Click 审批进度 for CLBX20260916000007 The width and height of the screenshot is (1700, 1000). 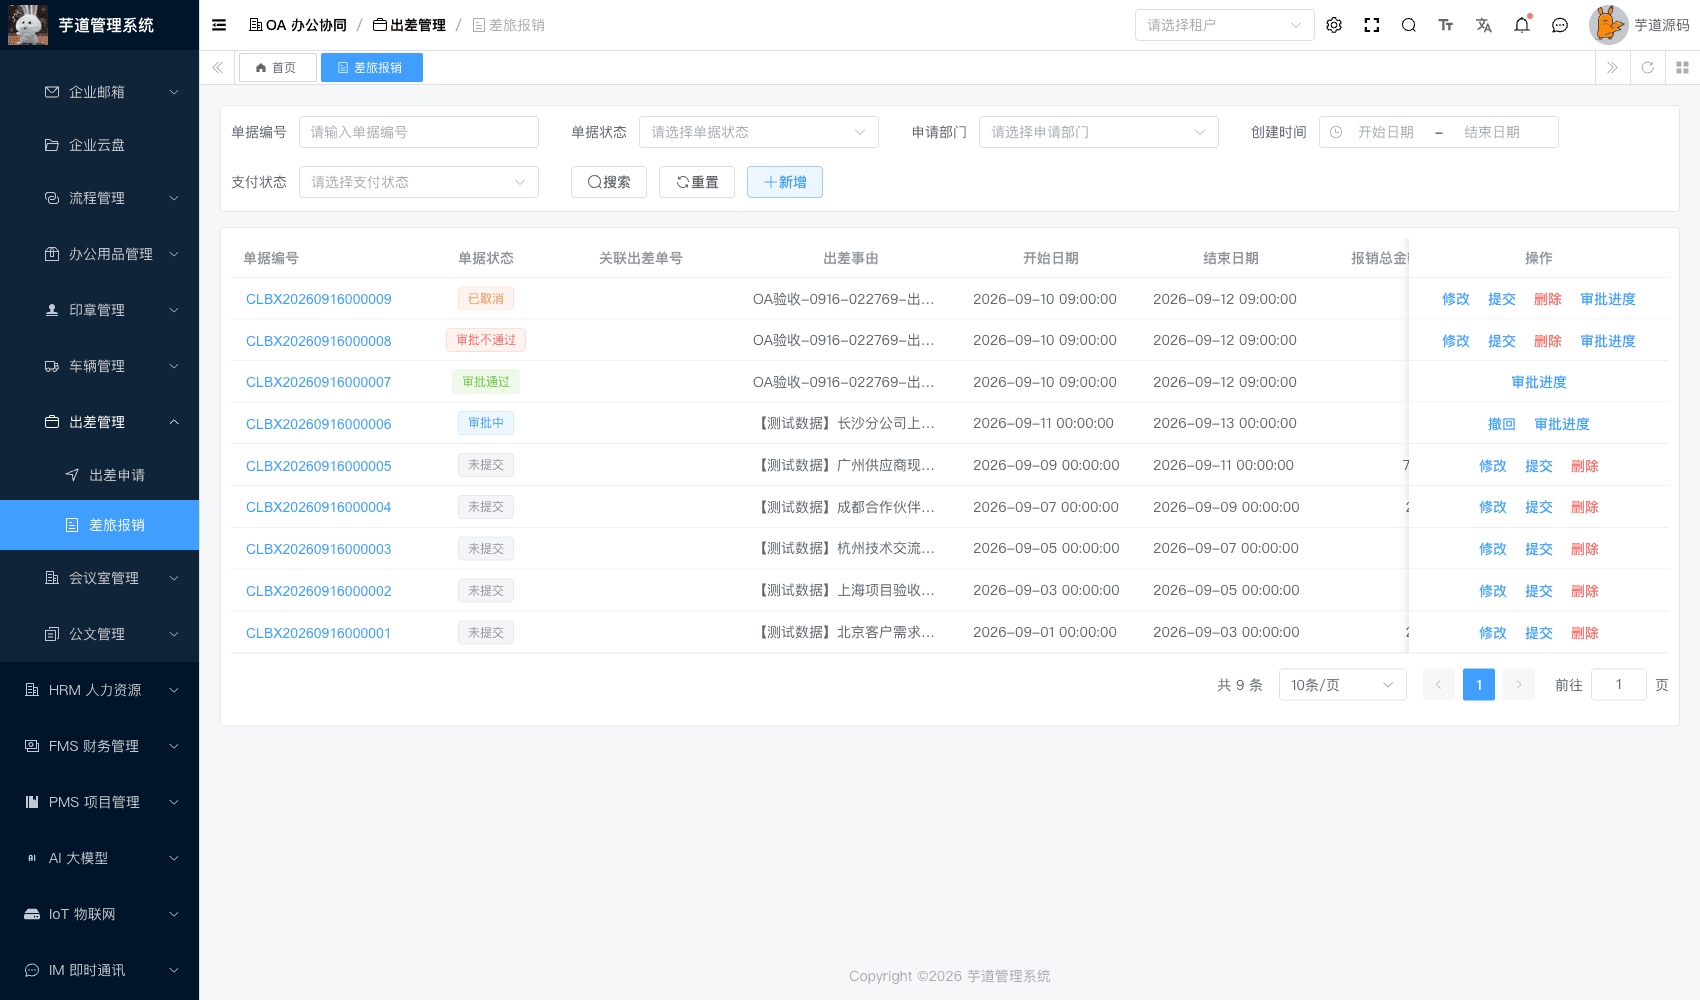(x=1538, y=382)
